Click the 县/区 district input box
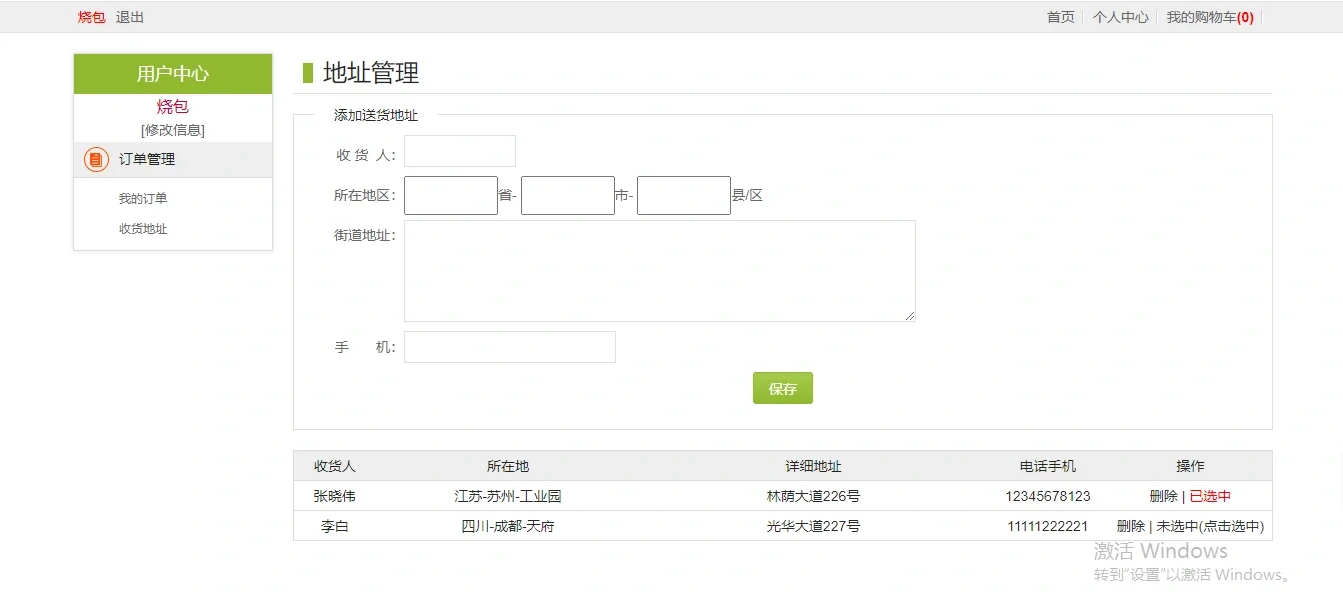Viewport: 1343px width, 595px height. [x=683, y=196]
